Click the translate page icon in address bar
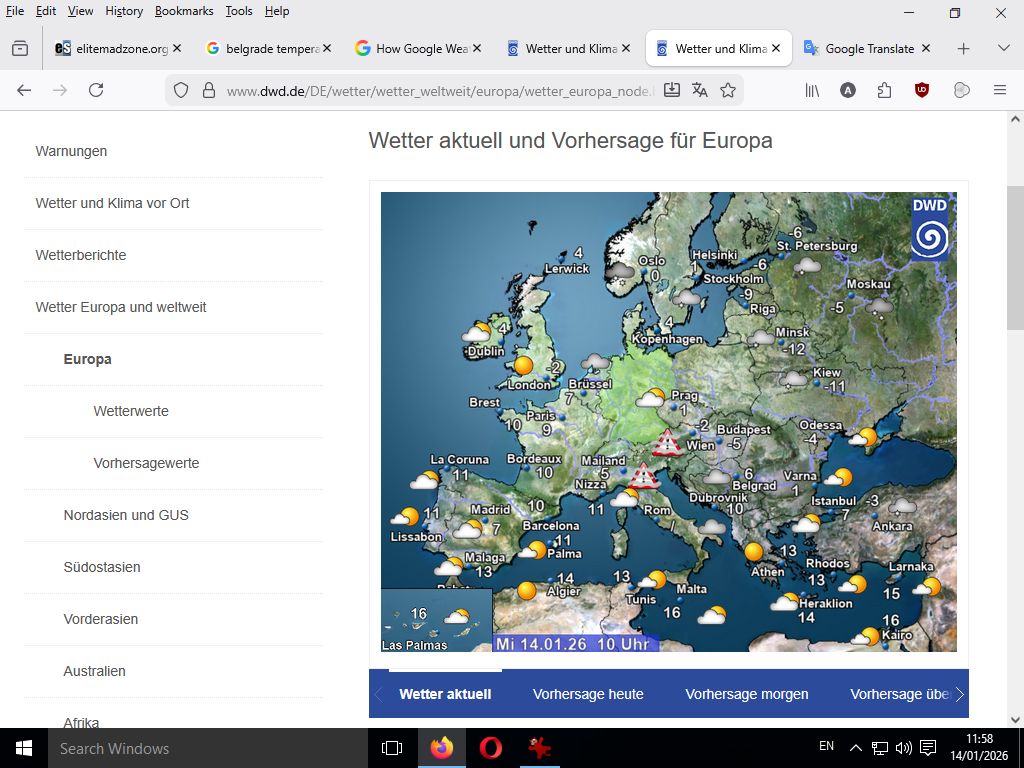 tap(700, 90)
